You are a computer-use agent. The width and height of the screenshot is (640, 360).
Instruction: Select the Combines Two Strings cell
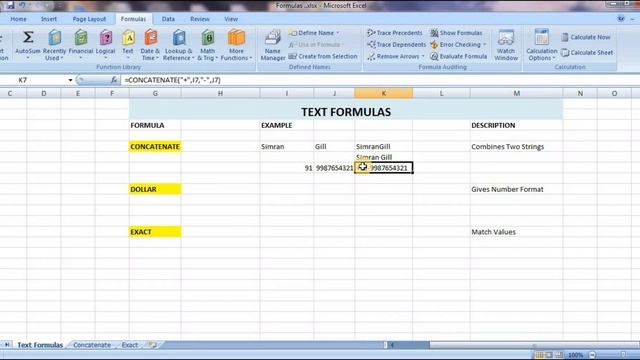click(x=516, y=147)
